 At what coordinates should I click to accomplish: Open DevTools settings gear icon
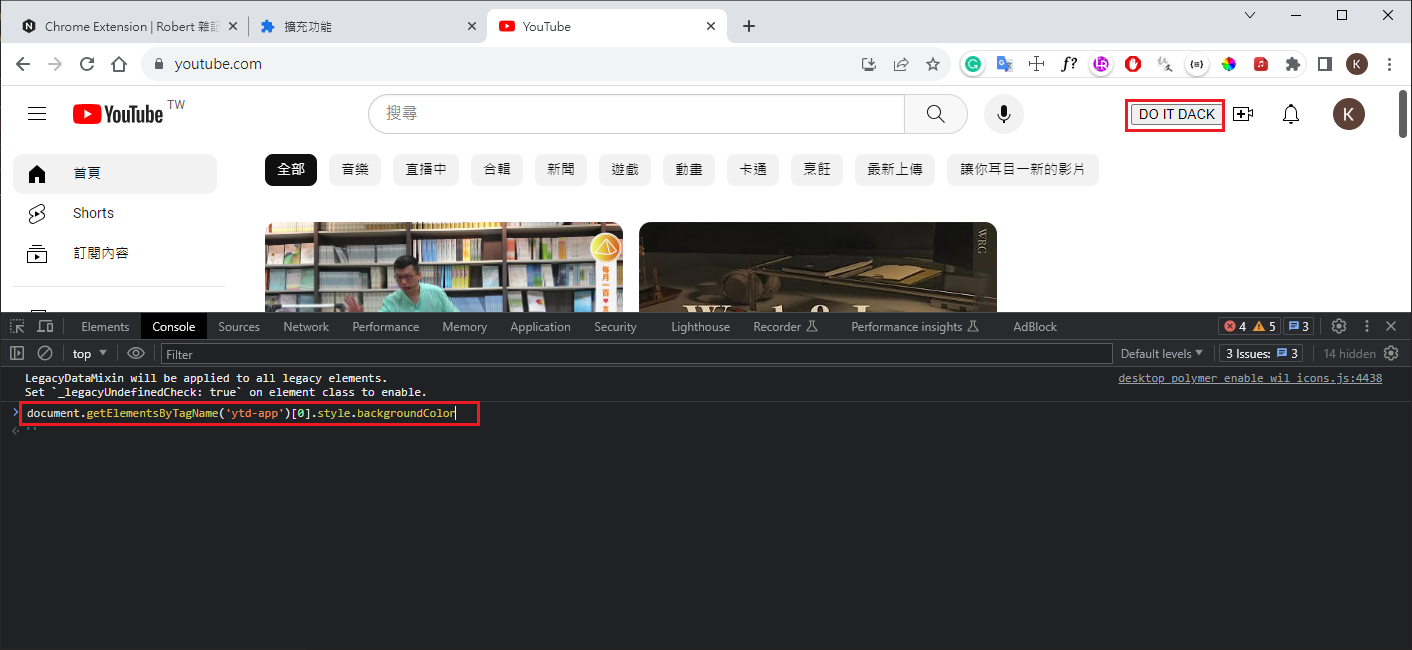[x=1339, y=326]
